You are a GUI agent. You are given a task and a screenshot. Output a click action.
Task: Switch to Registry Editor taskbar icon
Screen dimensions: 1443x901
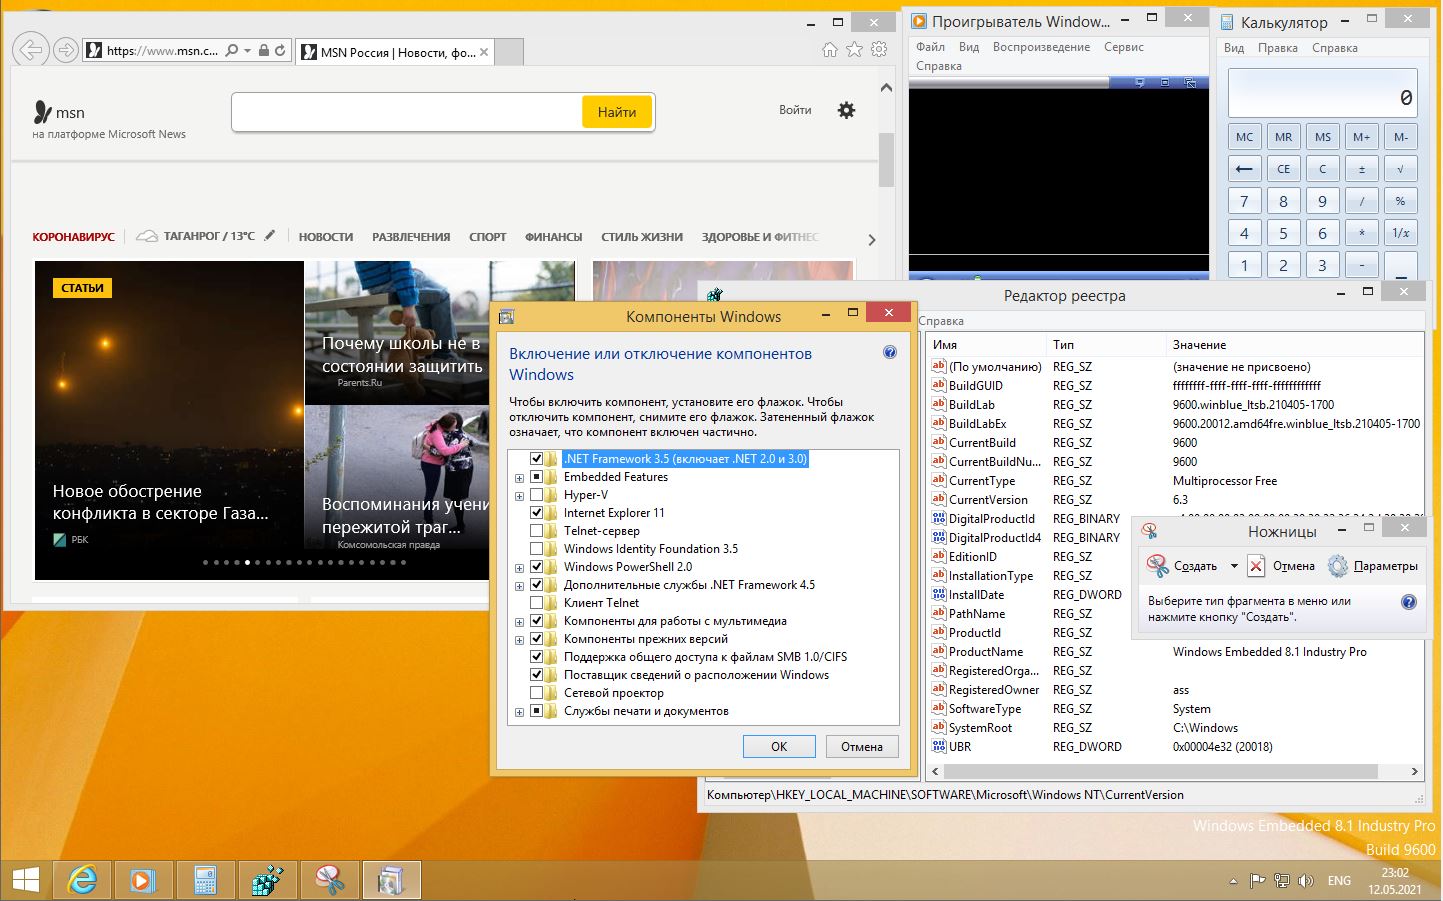(267, 880)
